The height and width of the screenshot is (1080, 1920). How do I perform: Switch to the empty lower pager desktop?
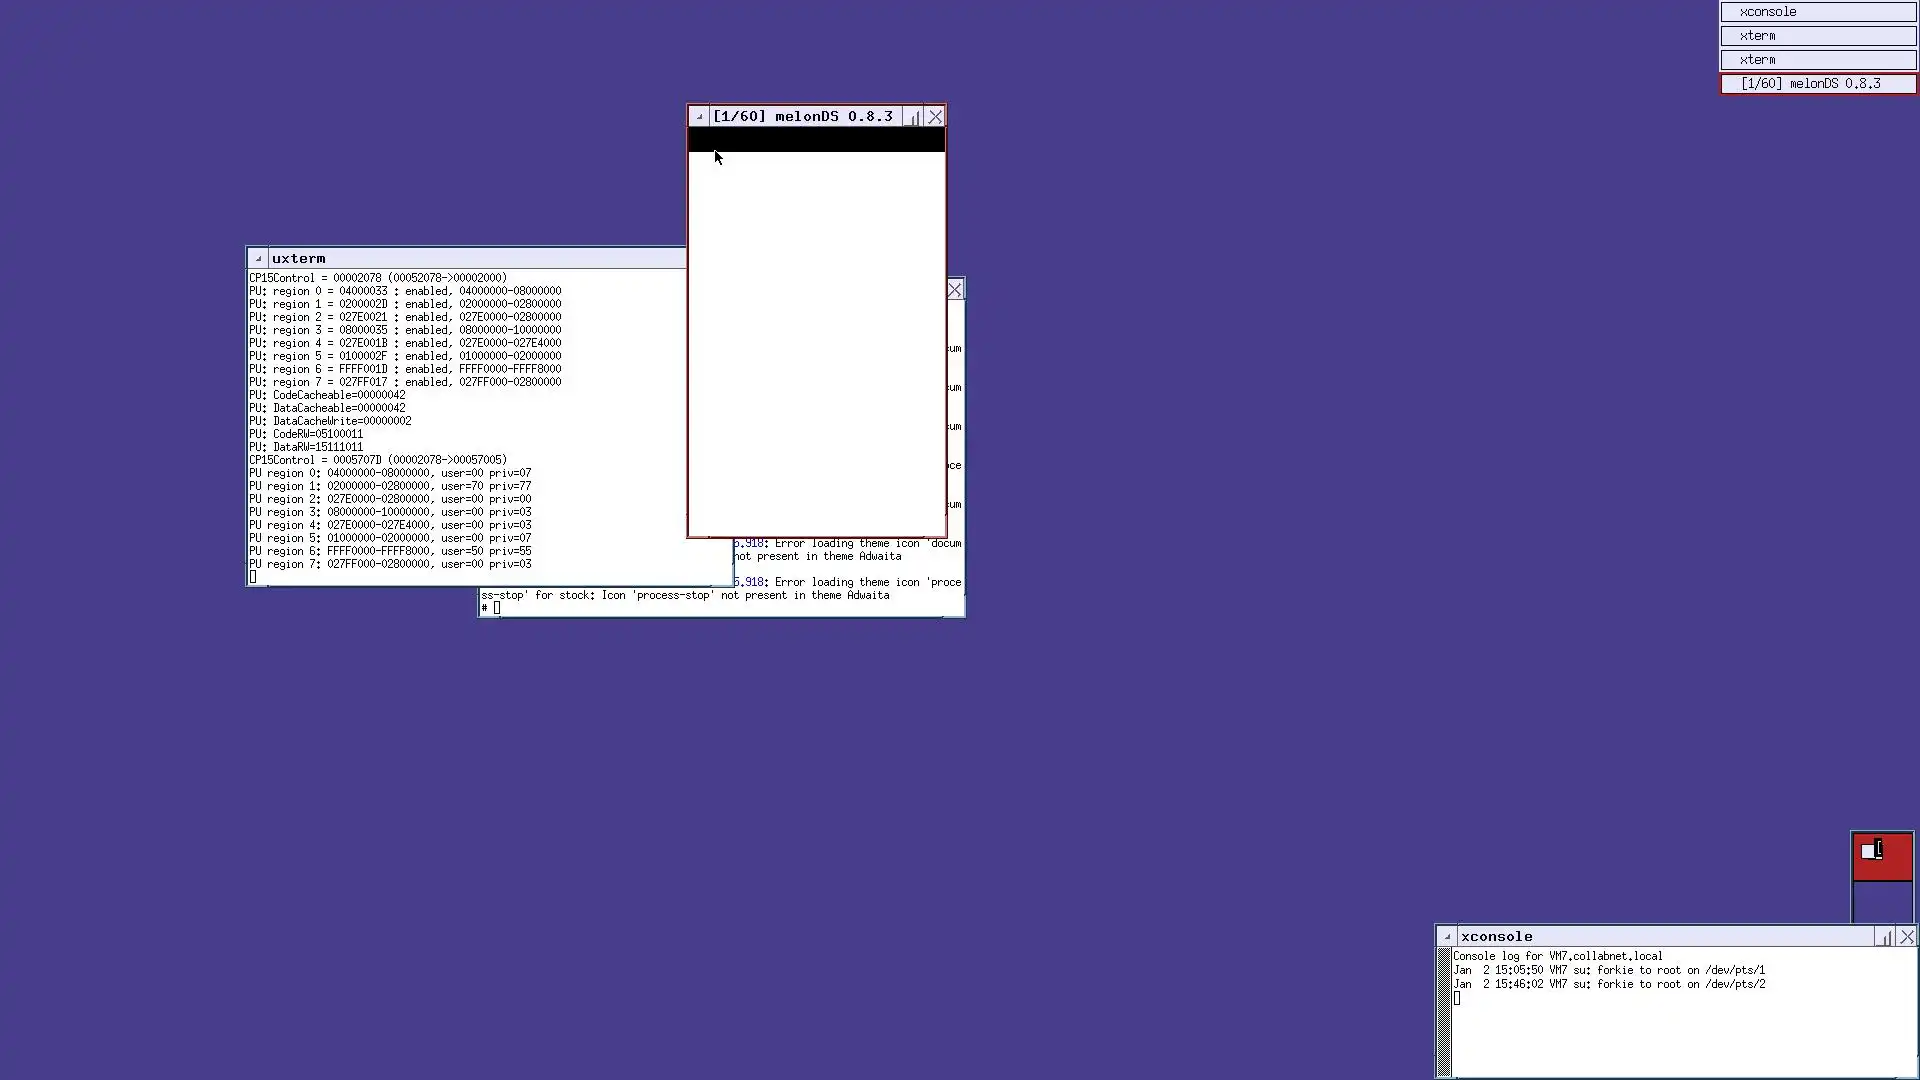[1882, 902]
